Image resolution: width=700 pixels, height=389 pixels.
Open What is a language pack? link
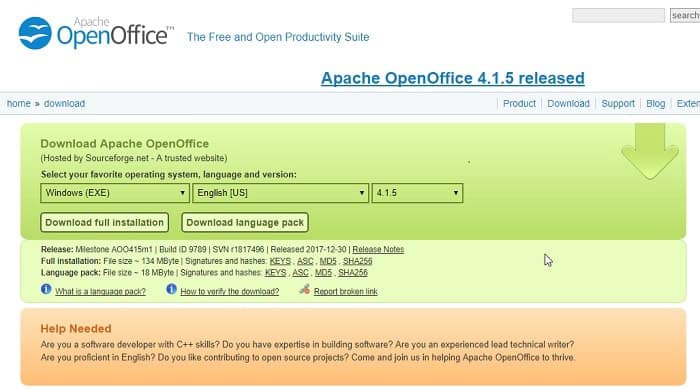[100, 292]
